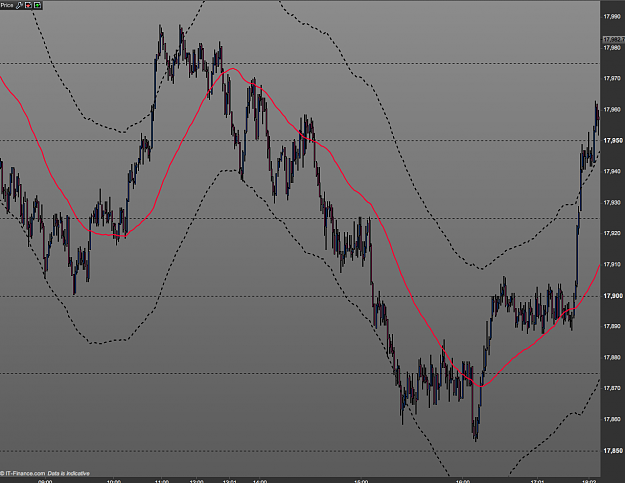Click the 15:00 time axis label
The image size is (625, 483).
[x=361, y=481]
